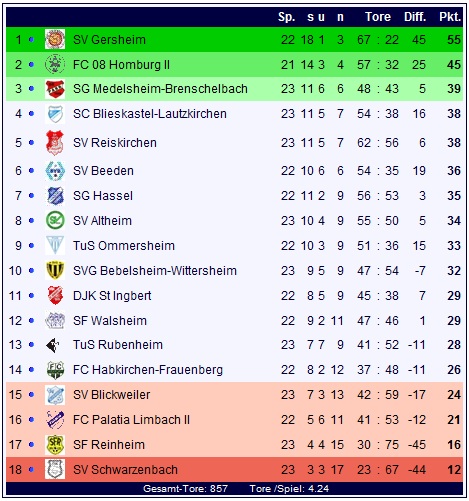This screenshot has height=501, width=469.
Task: Click the FC Habkirchen-Frauenberg green crest
Action: 55,369
